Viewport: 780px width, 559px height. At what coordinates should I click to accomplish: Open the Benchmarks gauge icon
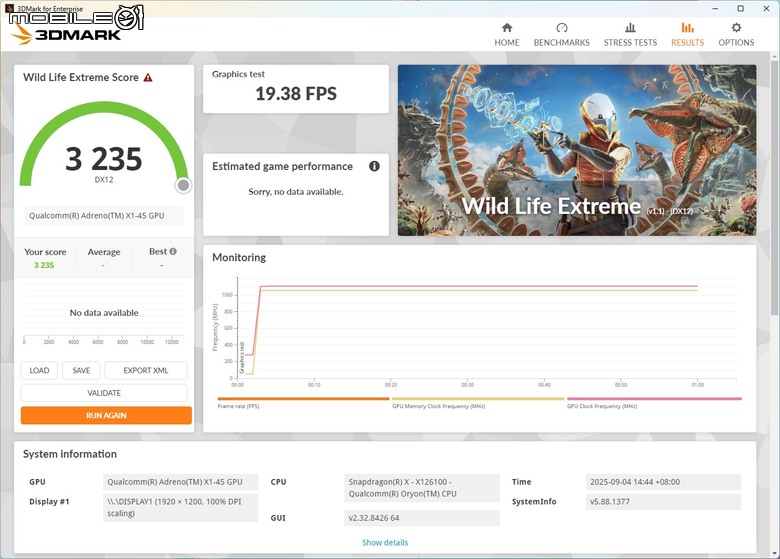click(562, 27)
